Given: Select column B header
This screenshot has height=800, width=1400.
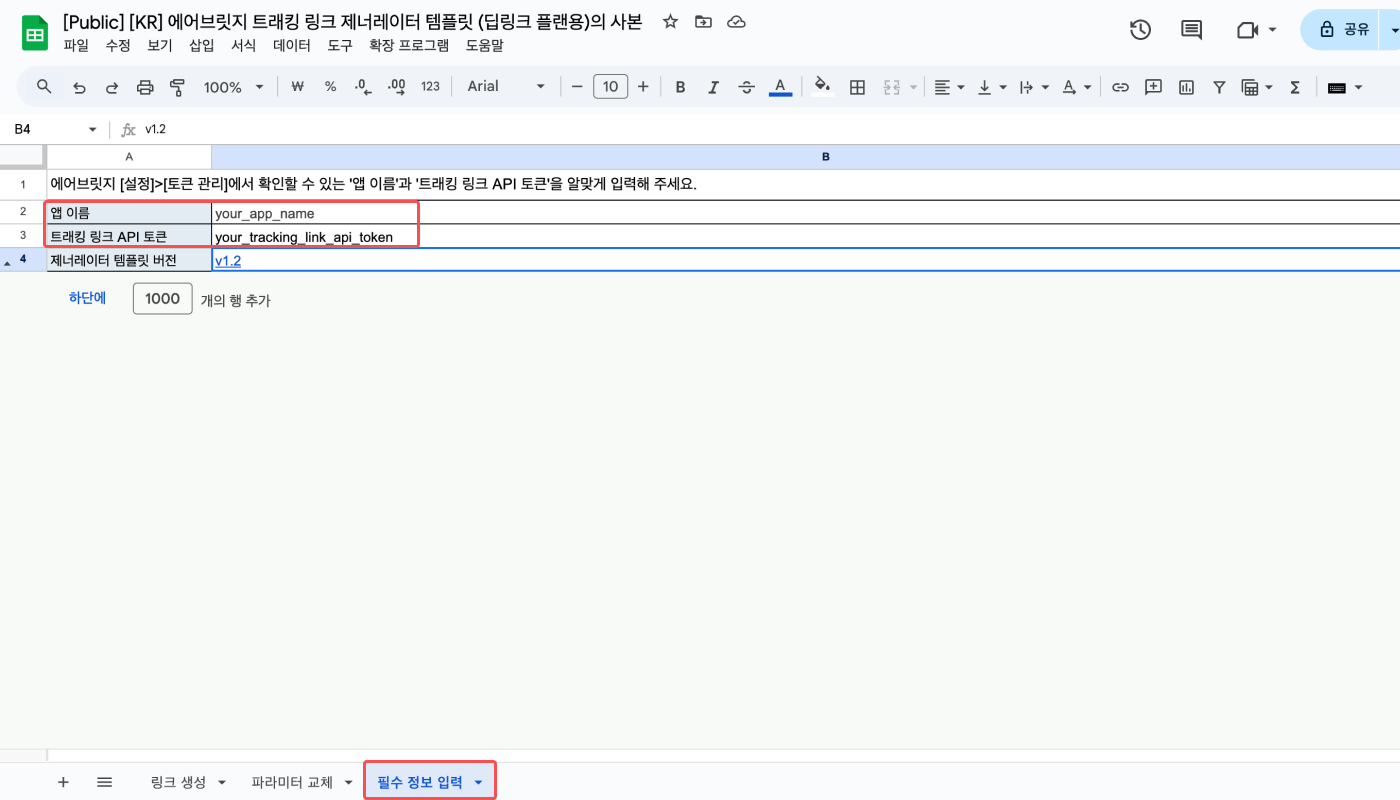Looking at the screenshot, I should [805, 157].
